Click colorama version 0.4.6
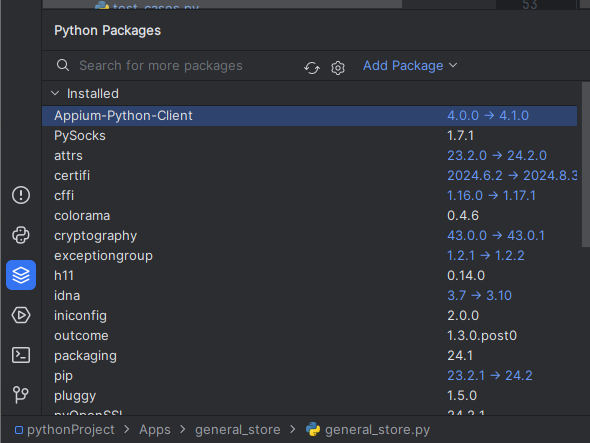590x443 pixels. [463, 216]
